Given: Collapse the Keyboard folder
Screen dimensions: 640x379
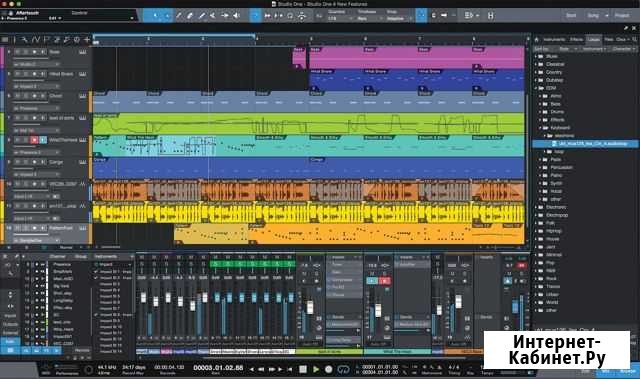Looking at the screenshot, I should pyautogui.click(x=540, y=128).
